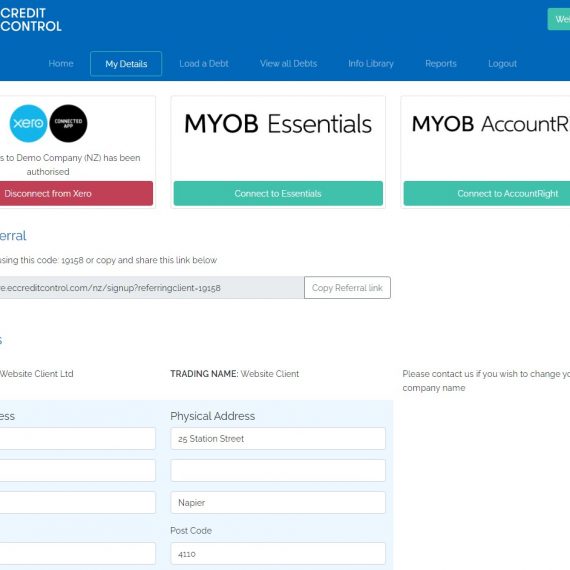Click Connect to Essentials button
The height and width of the screenshot is (570, 570).
pos(278,193)
